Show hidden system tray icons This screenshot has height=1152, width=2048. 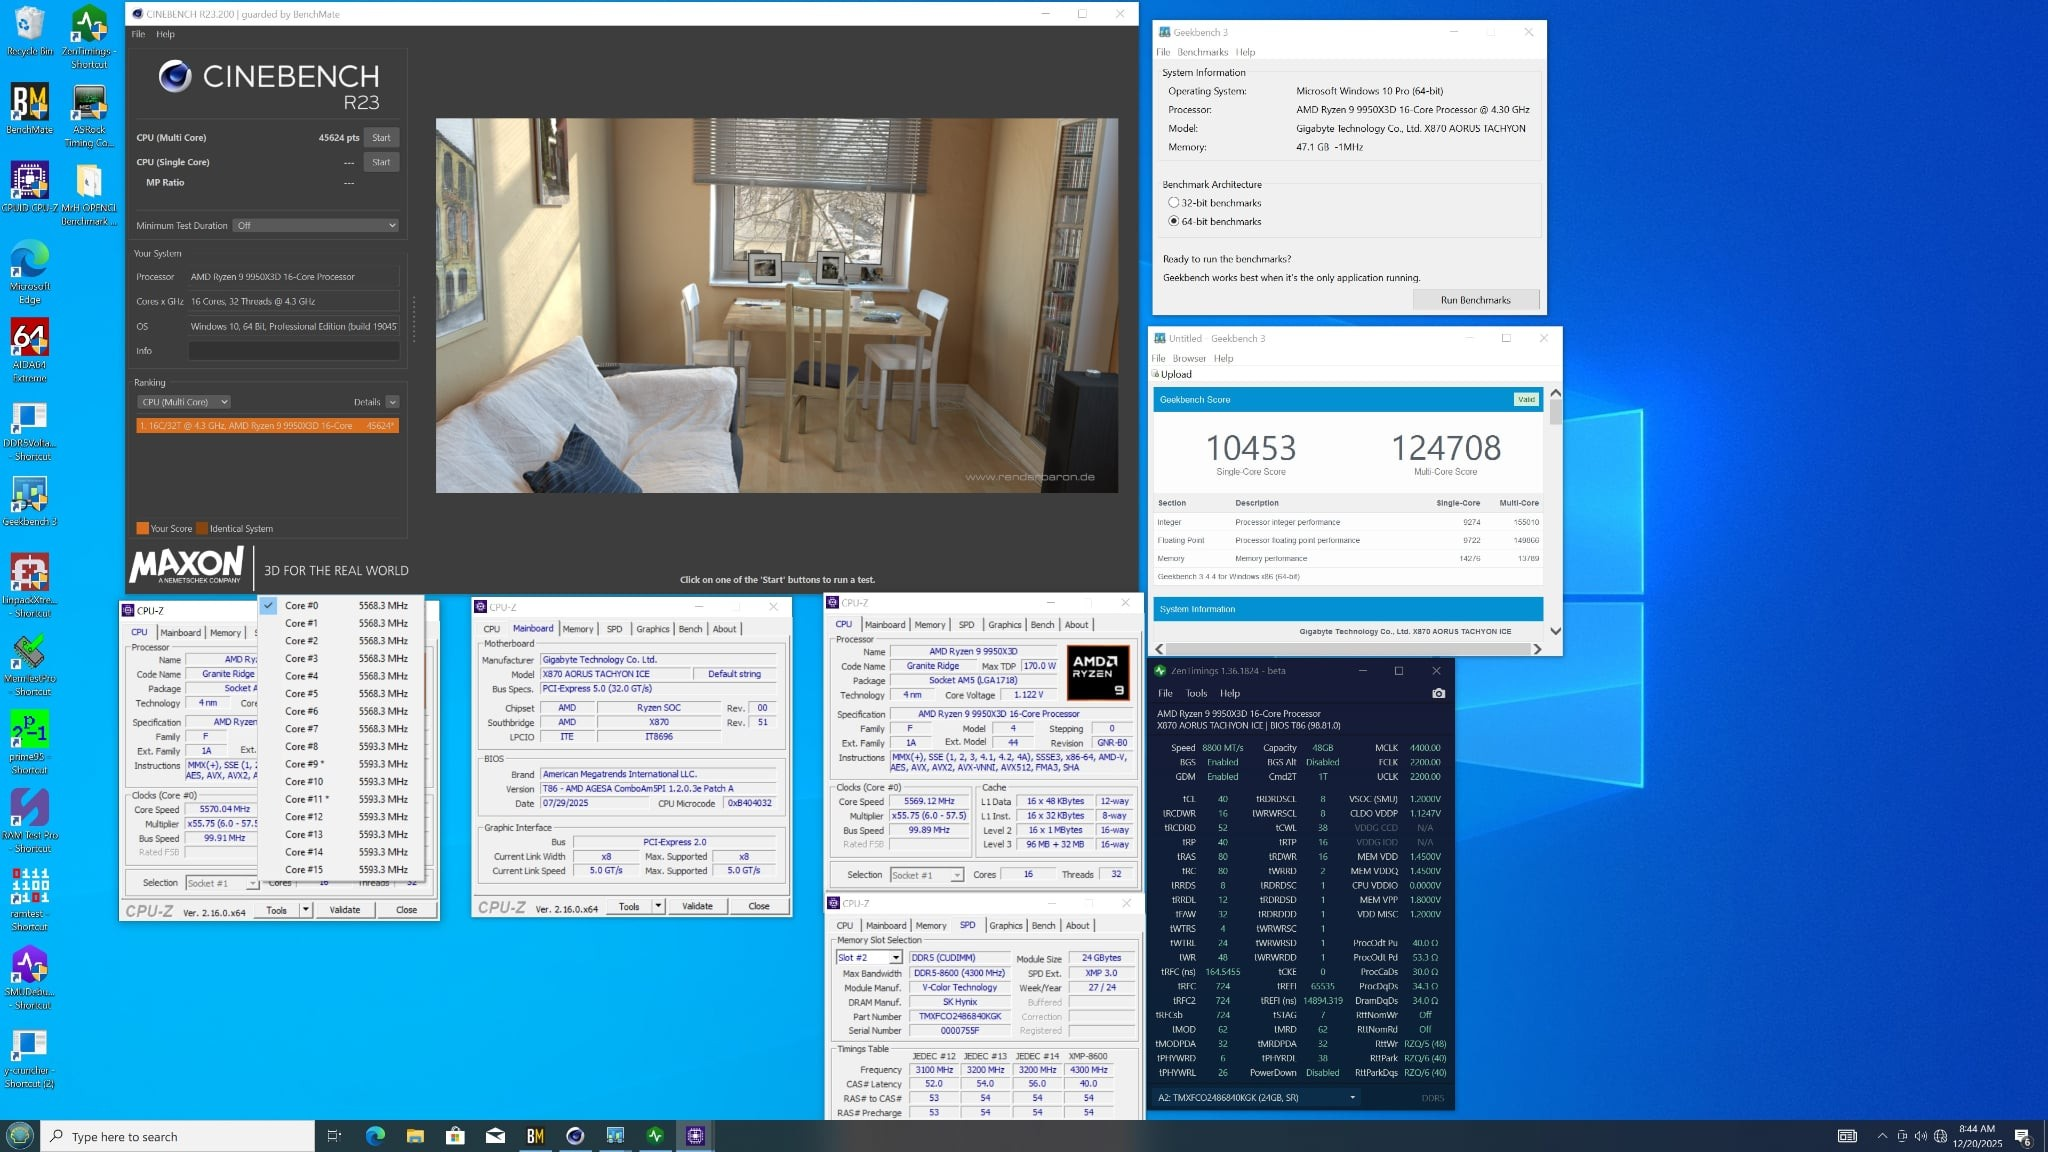coord(1882,1136)
